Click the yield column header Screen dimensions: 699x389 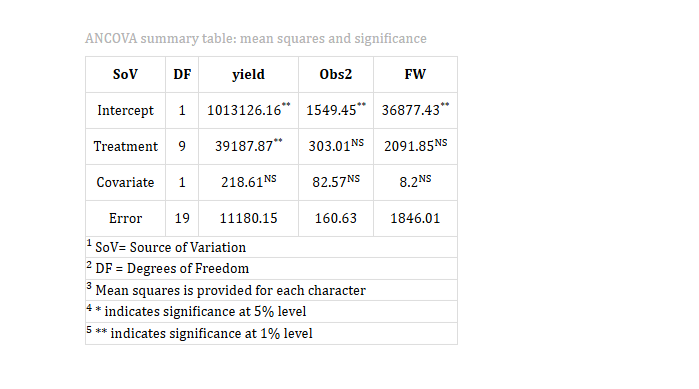pyautogui.click(x=248, y=74)
